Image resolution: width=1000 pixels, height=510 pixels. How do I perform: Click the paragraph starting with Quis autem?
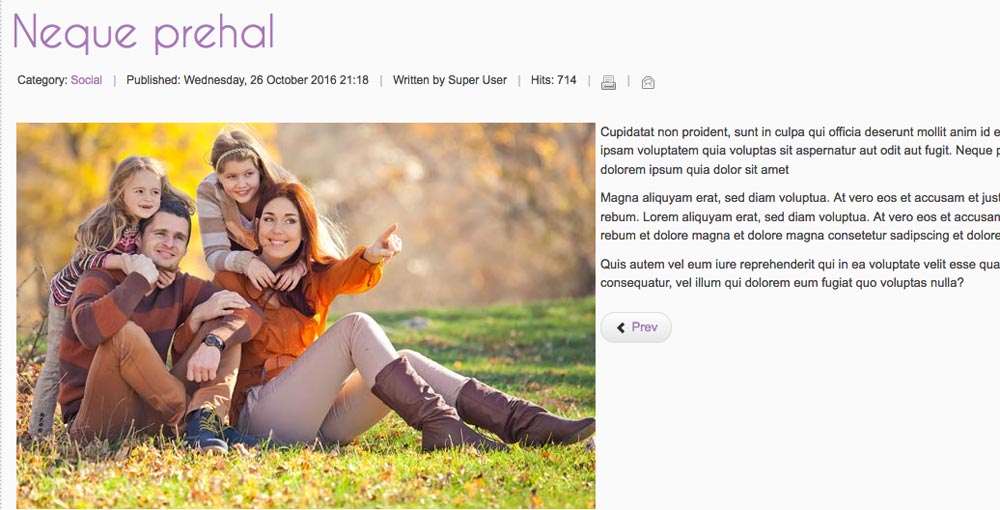pos(800,273)
